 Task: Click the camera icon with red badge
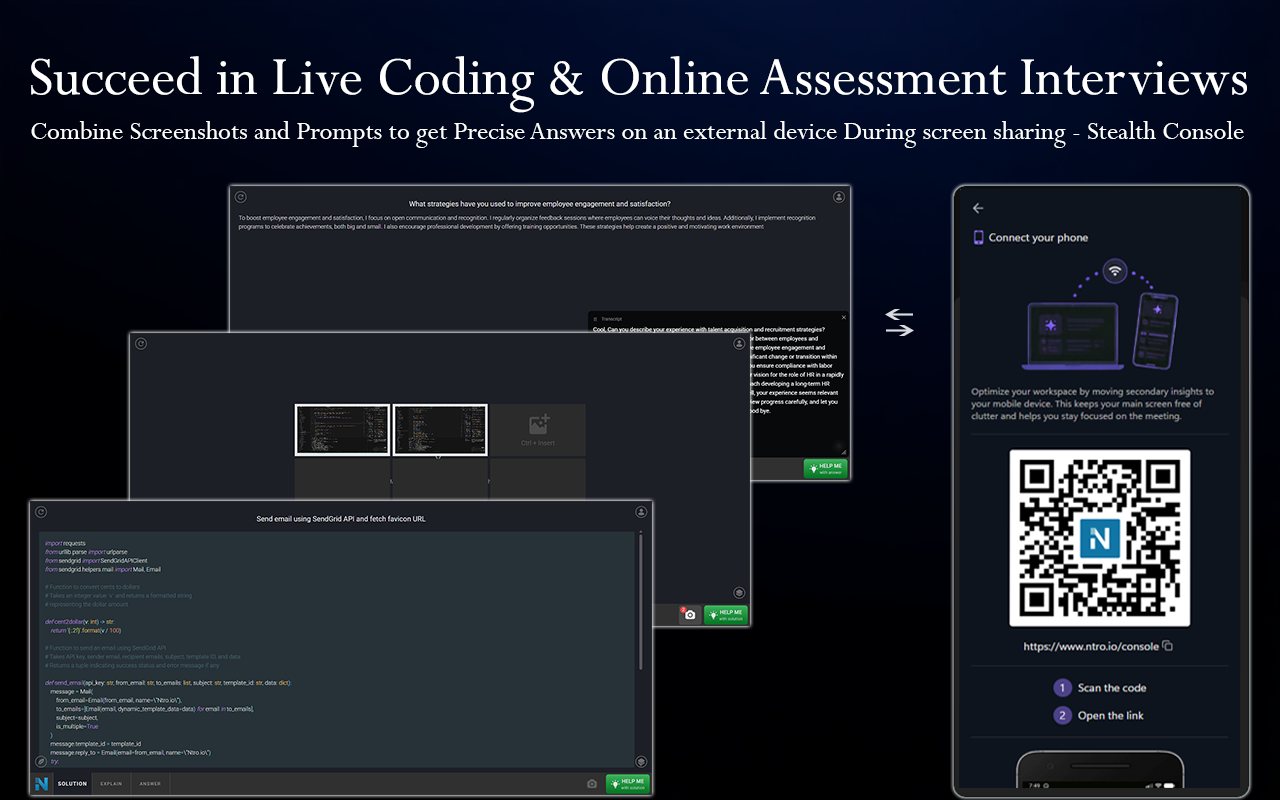click(689, 615)
